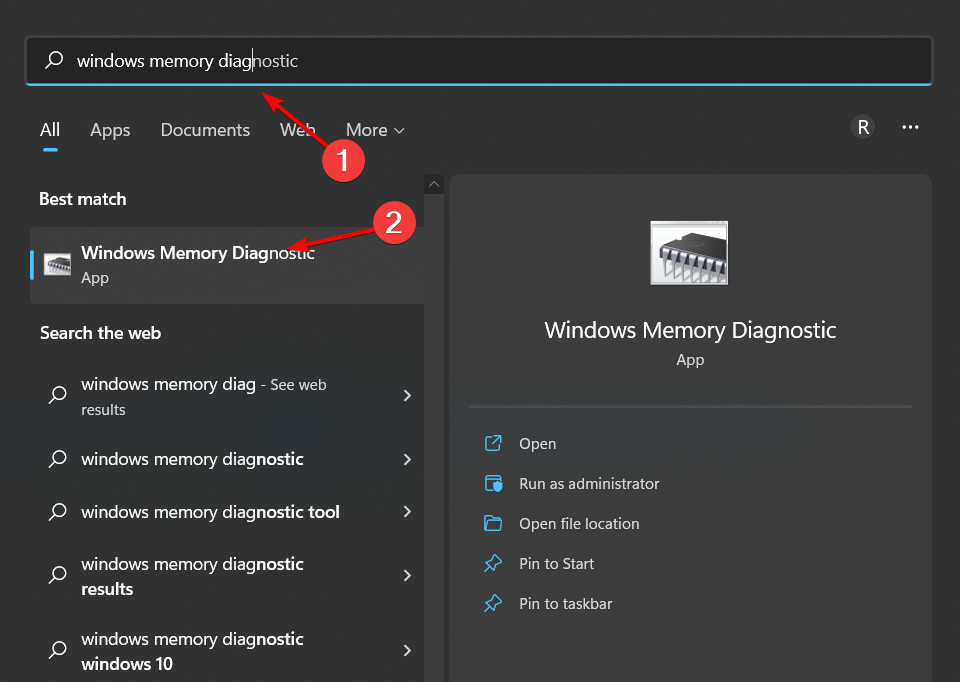The height and width of the screenshot is (682, 960).
Task: Expand arrow for 'windows memory diagnostic tool'
Action: click(x=407, y=511)
